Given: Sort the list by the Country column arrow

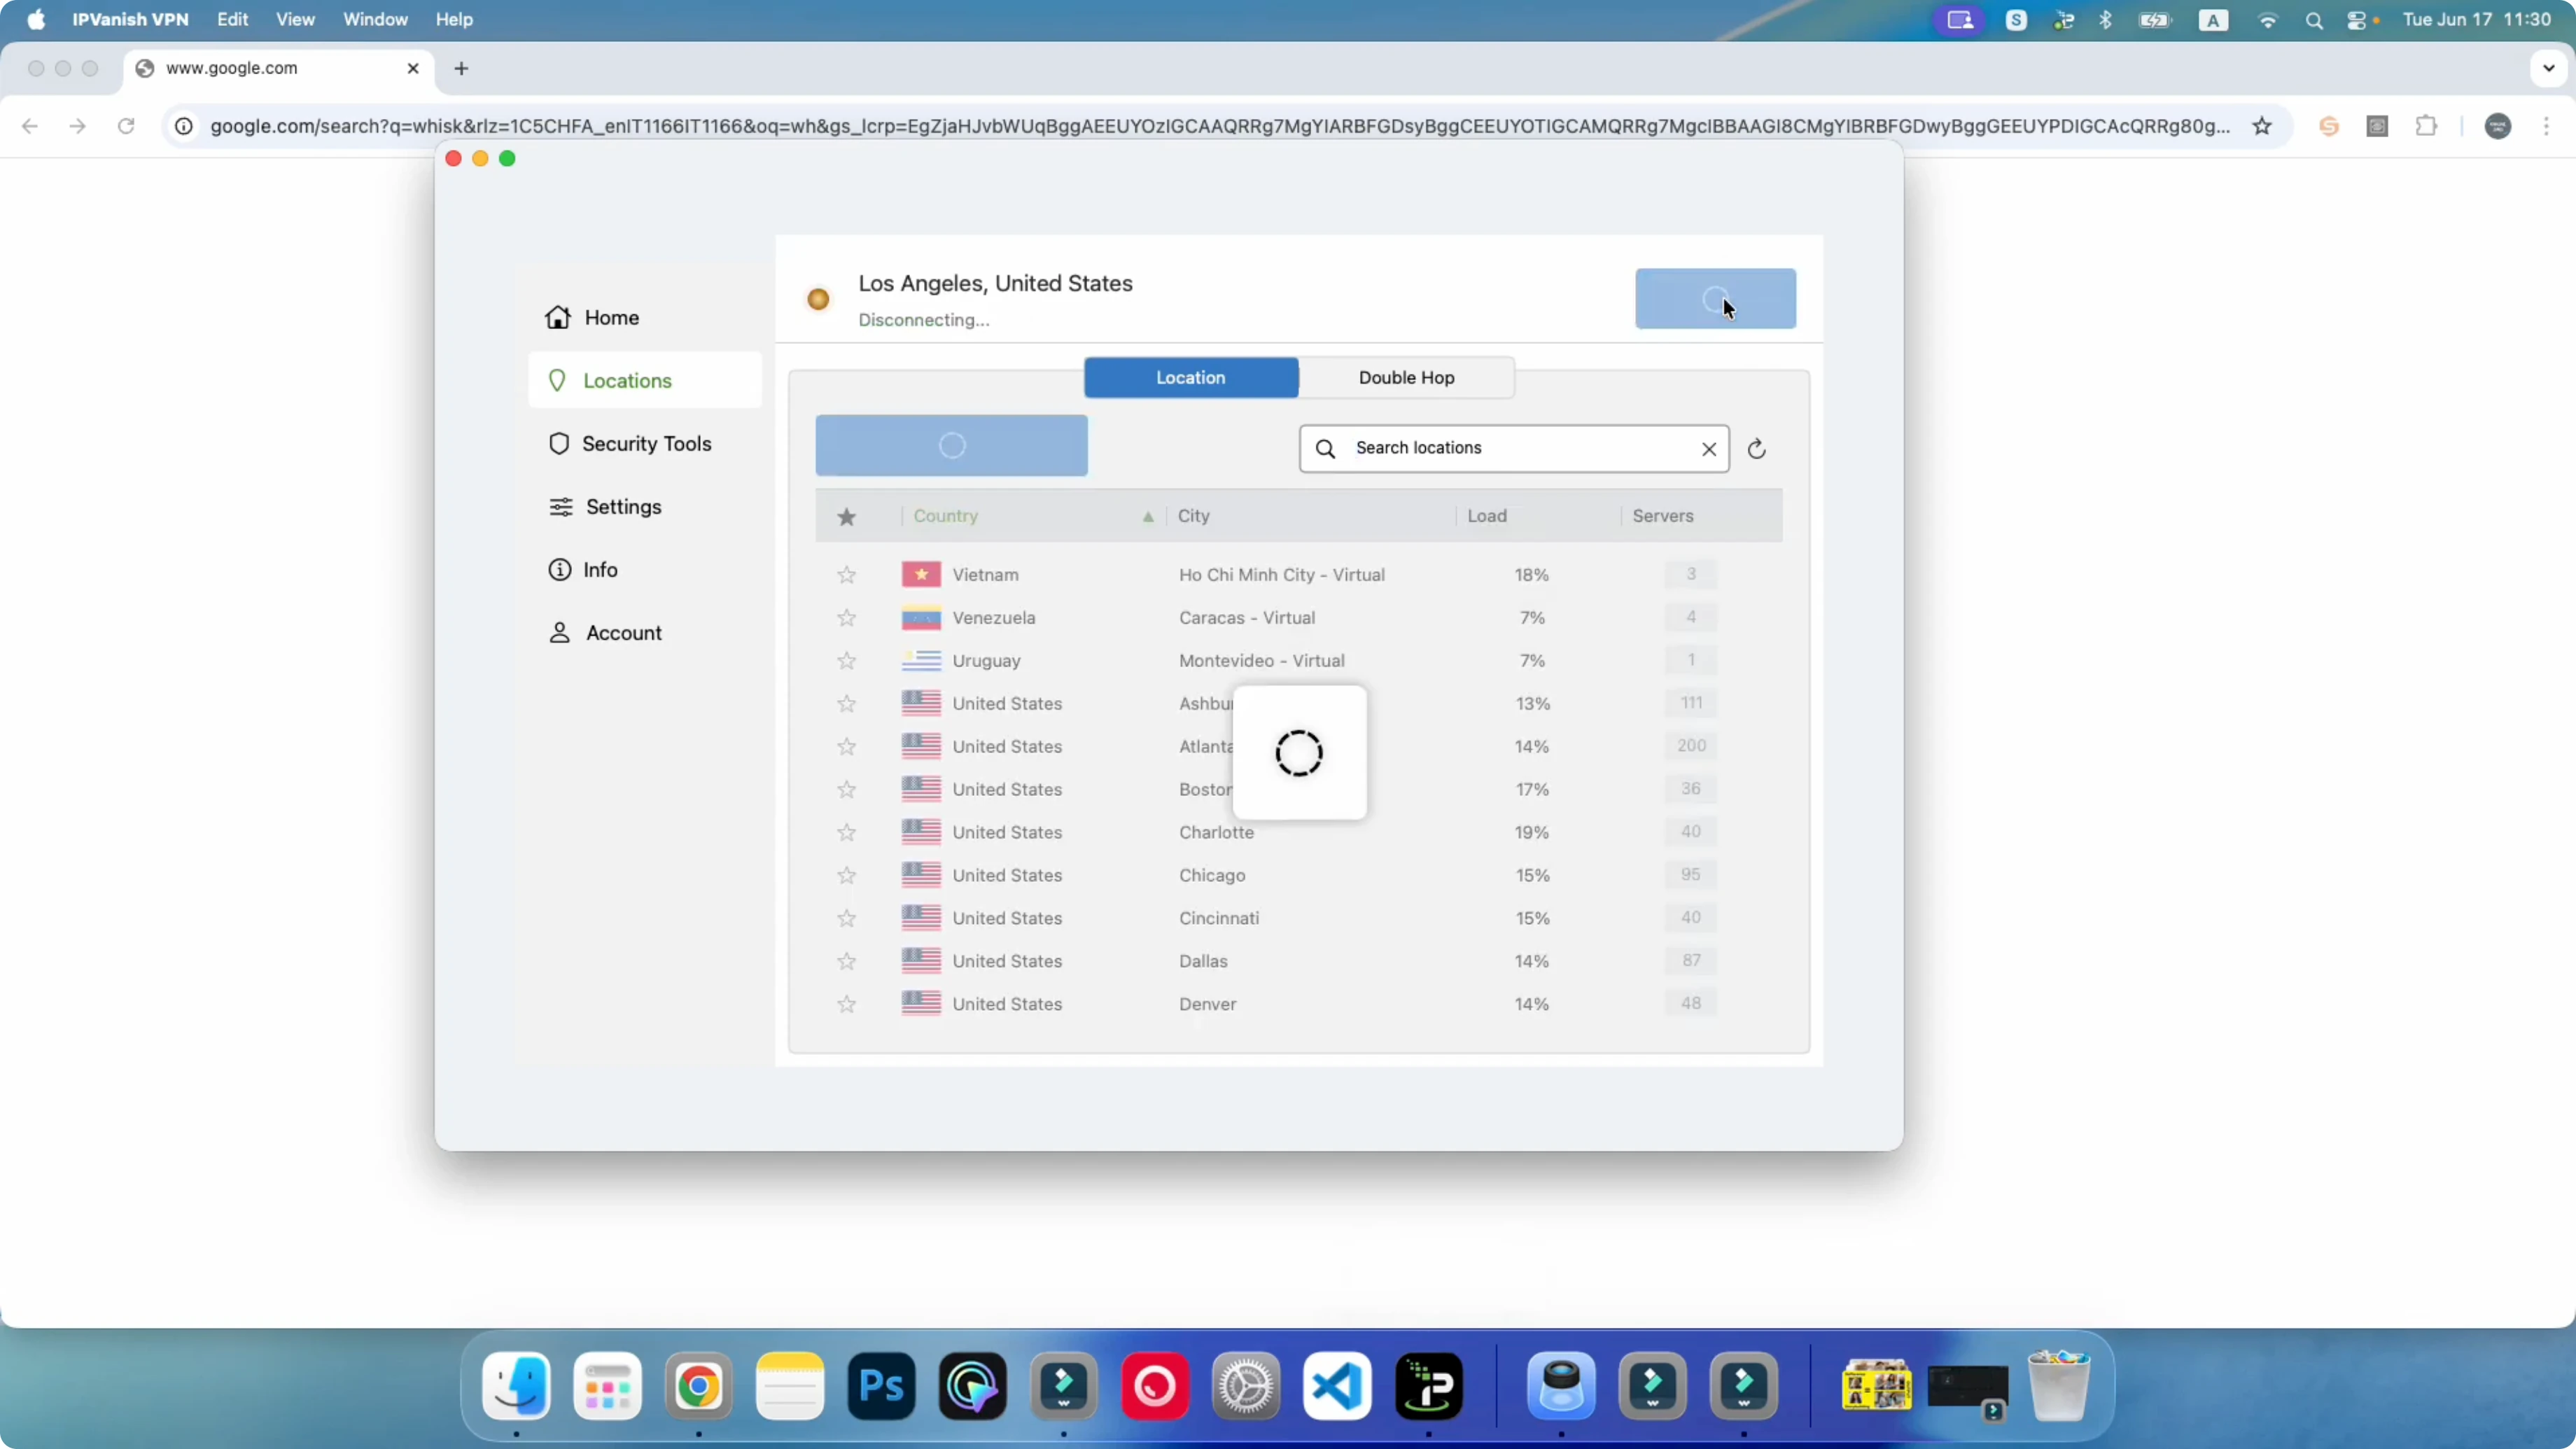Looking at the screenshot, I should point(1147,516).
